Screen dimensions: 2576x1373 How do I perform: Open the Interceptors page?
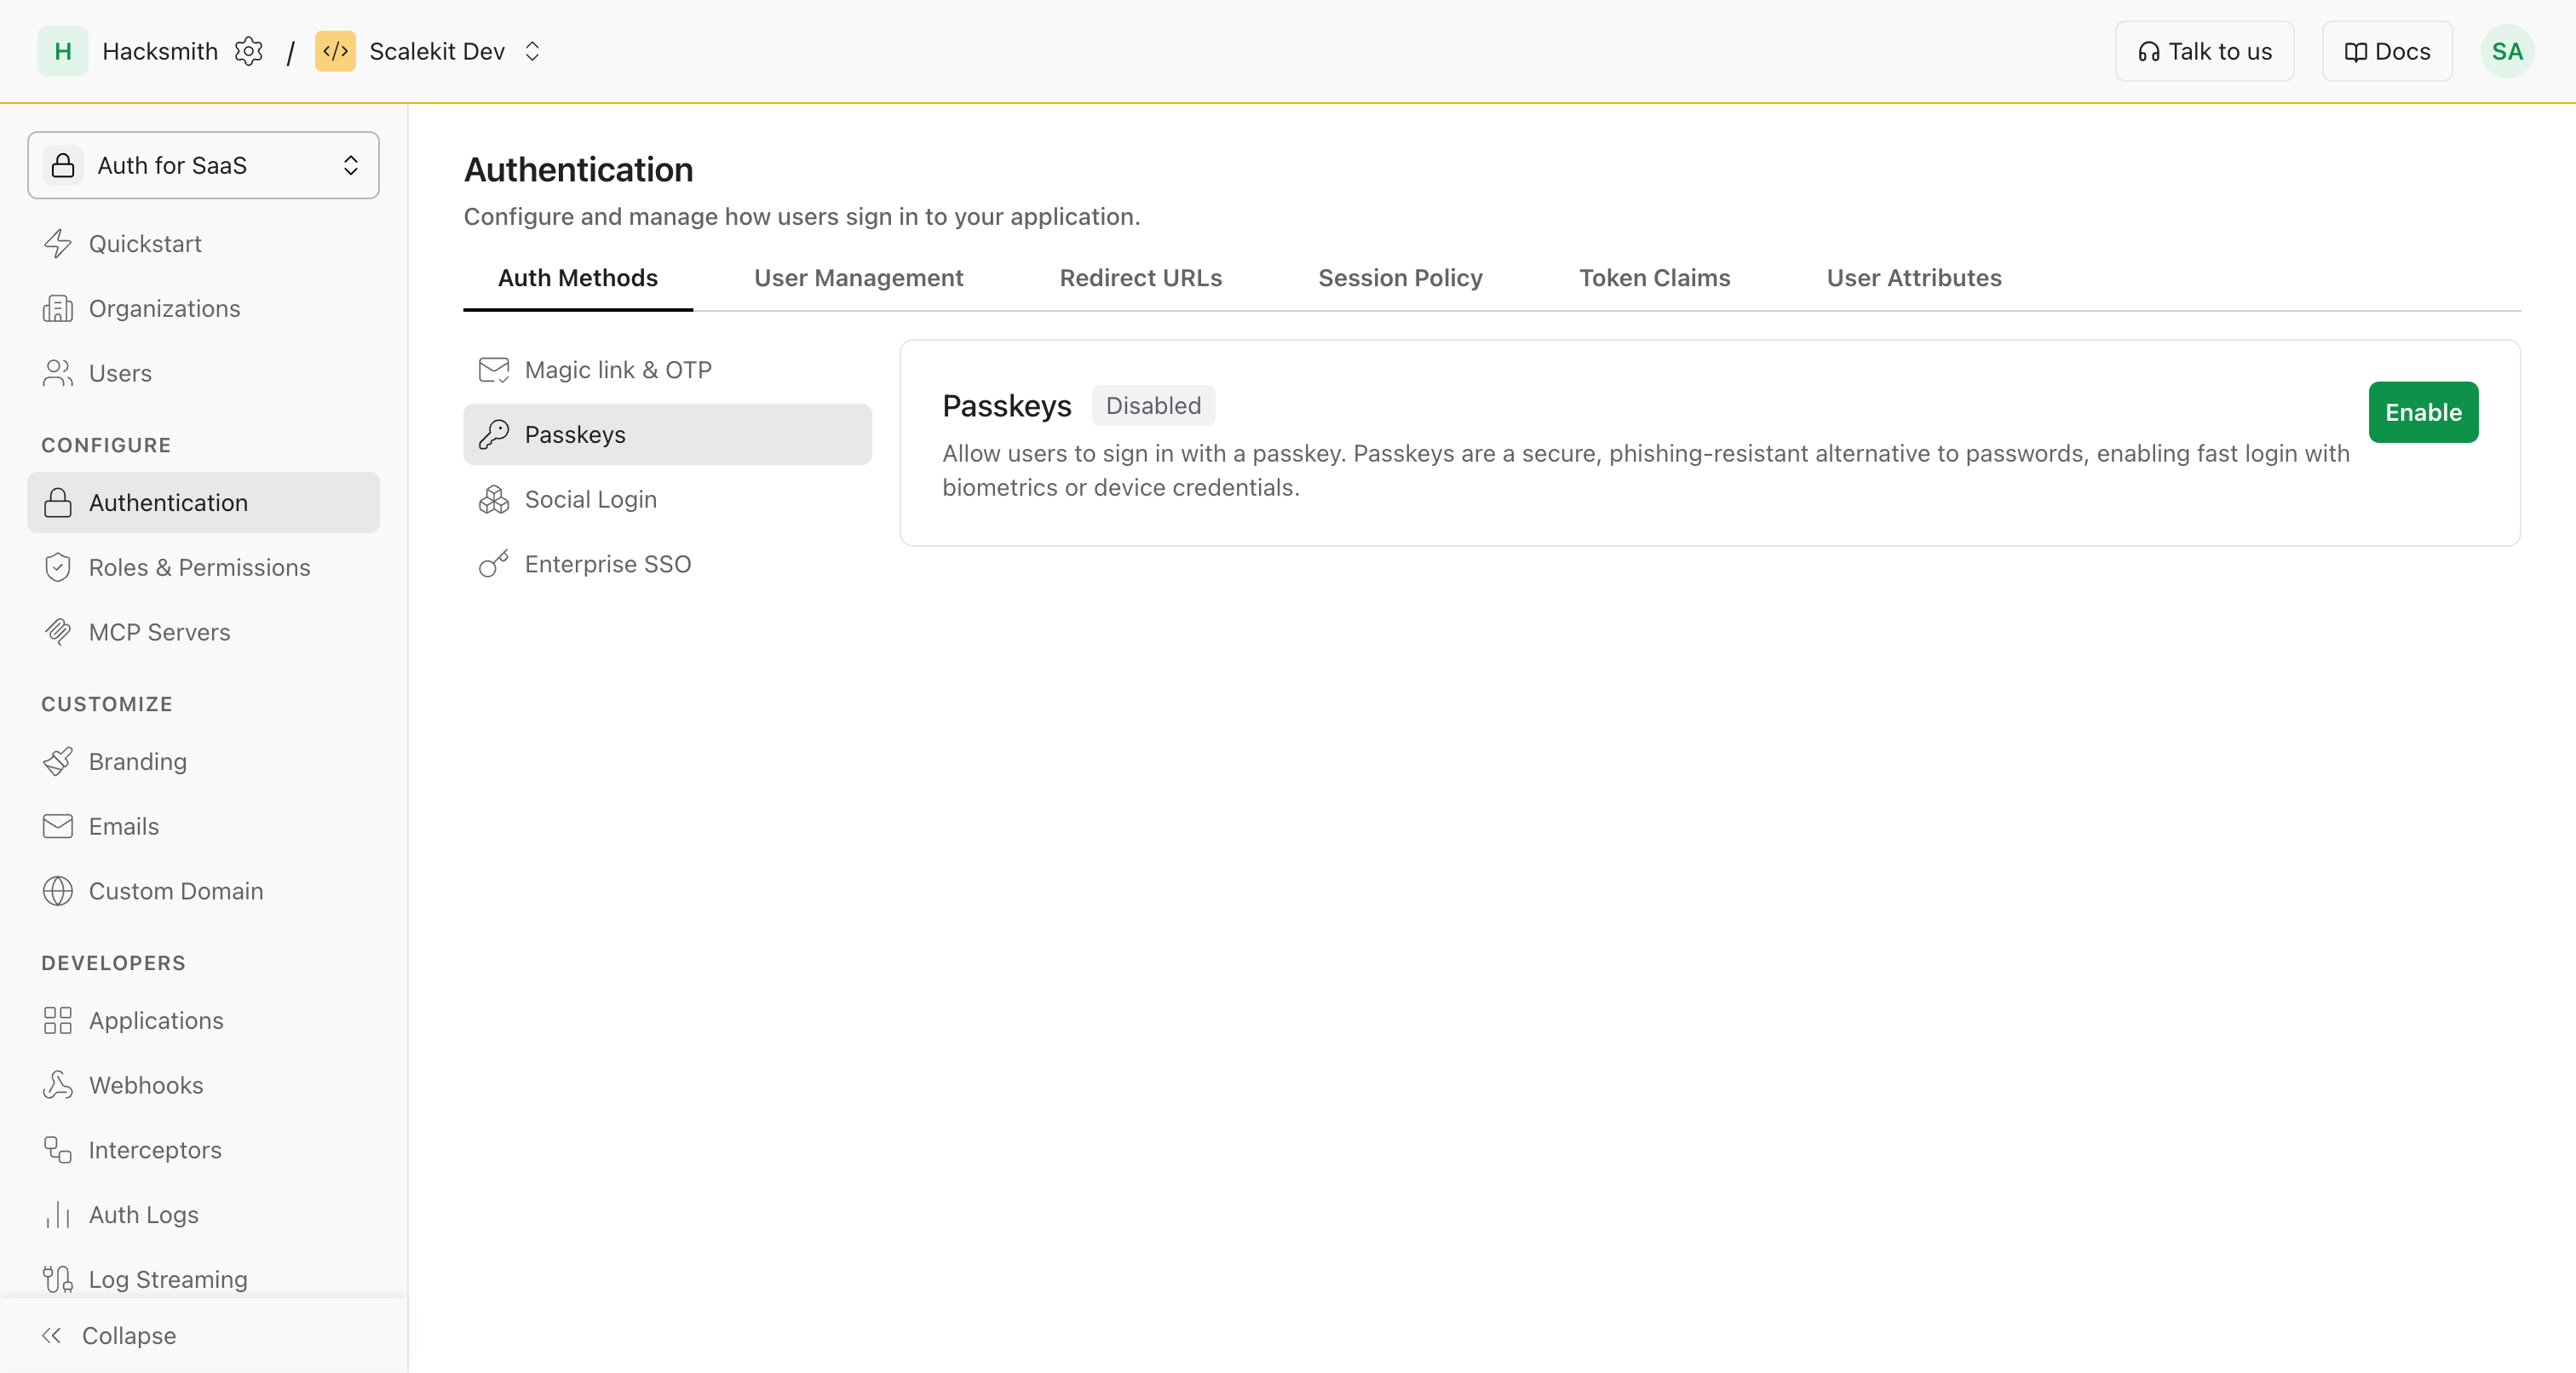click(203, 1150)
